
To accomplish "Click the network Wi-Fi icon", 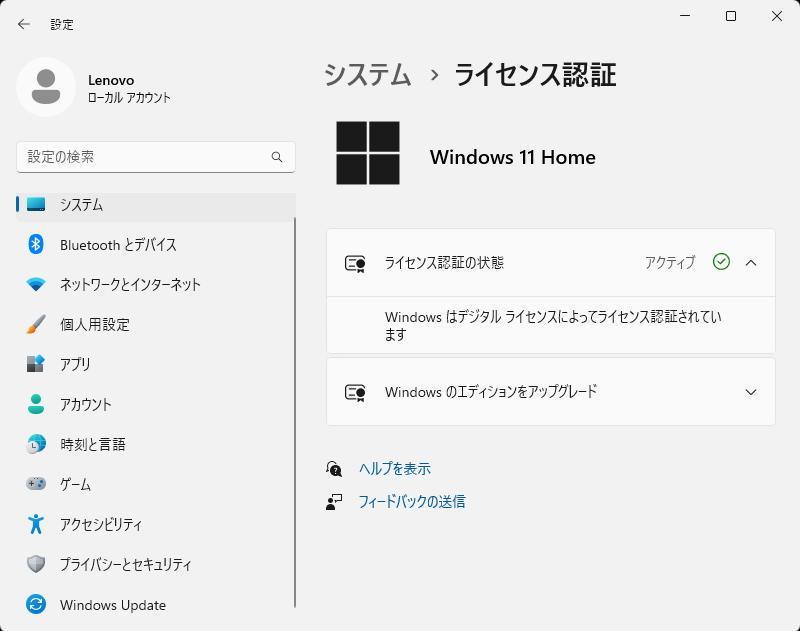I will pos(36,284).
